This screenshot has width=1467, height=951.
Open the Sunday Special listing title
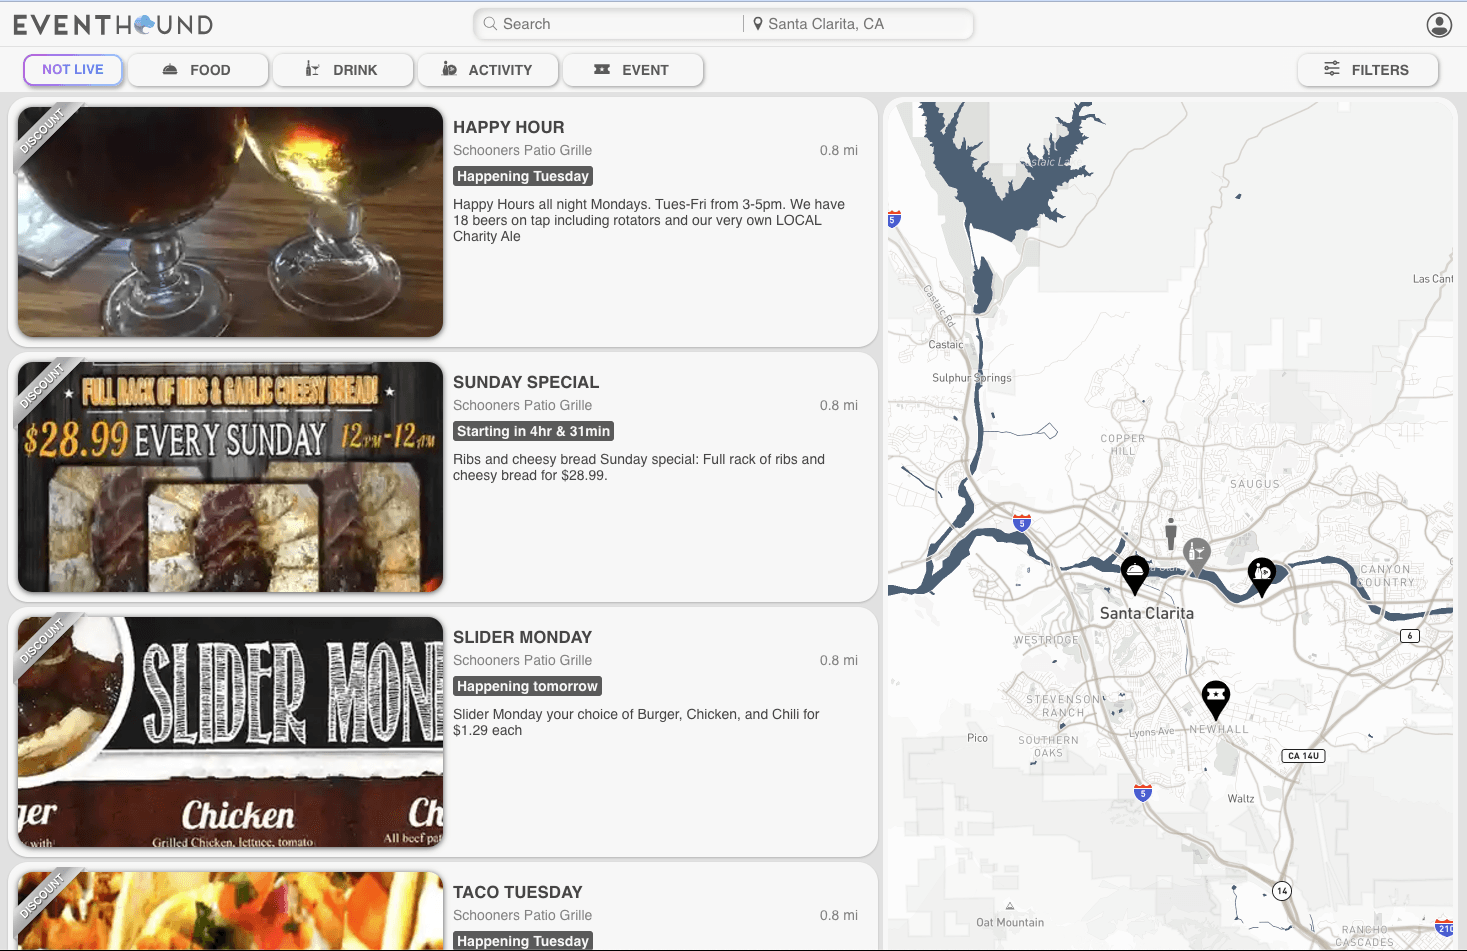[x=526, y=382]
